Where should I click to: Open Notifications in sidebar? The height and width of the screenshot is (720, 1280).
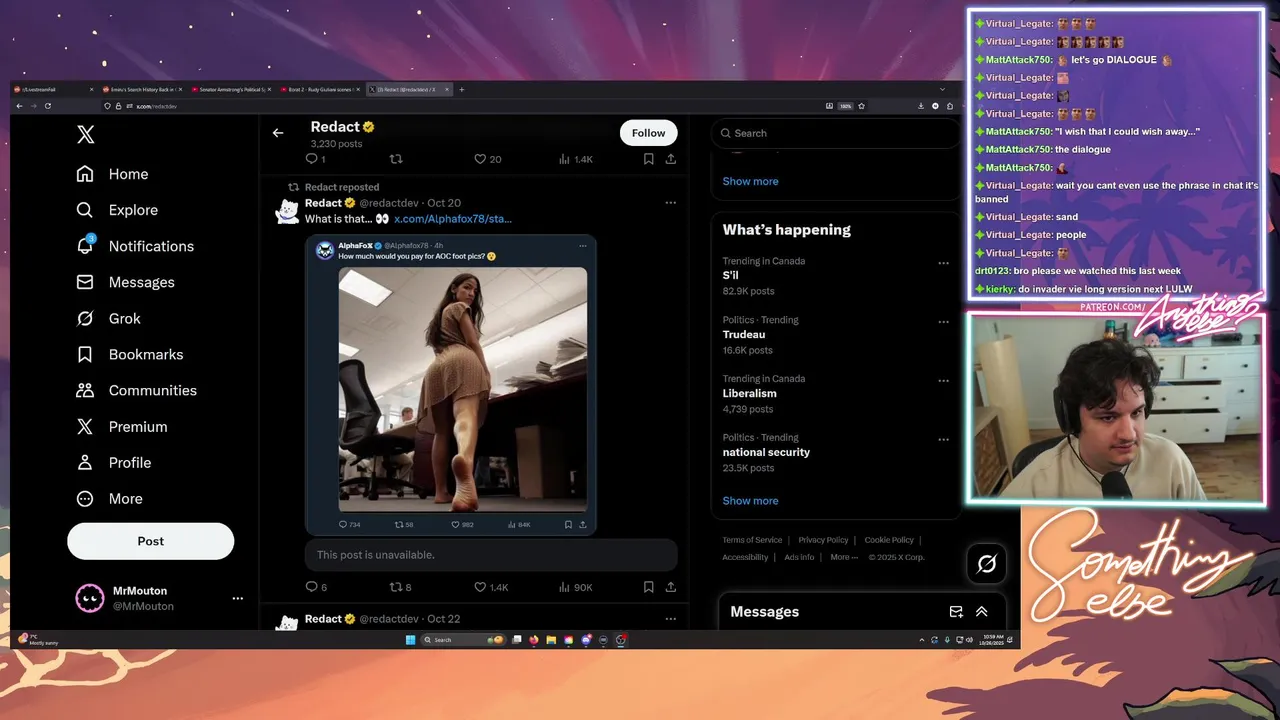(136, 246)
